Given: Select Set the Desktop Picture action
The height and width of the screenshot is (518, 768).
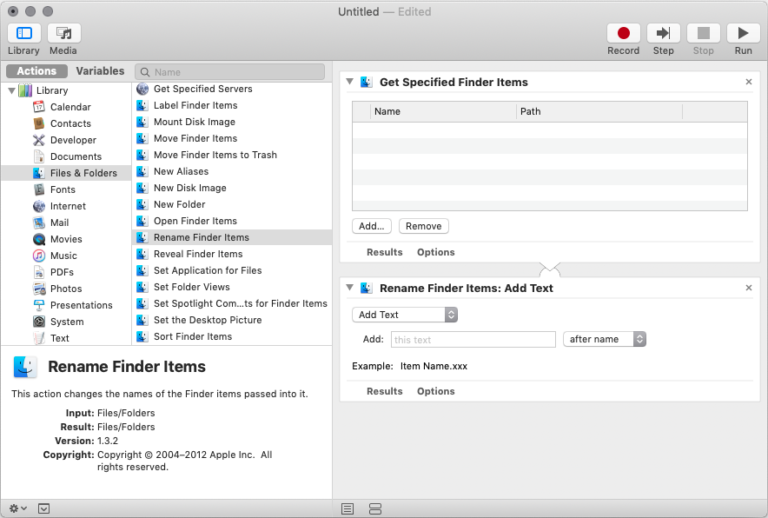Looking at the screenshot, I should [x=232, y=320].
